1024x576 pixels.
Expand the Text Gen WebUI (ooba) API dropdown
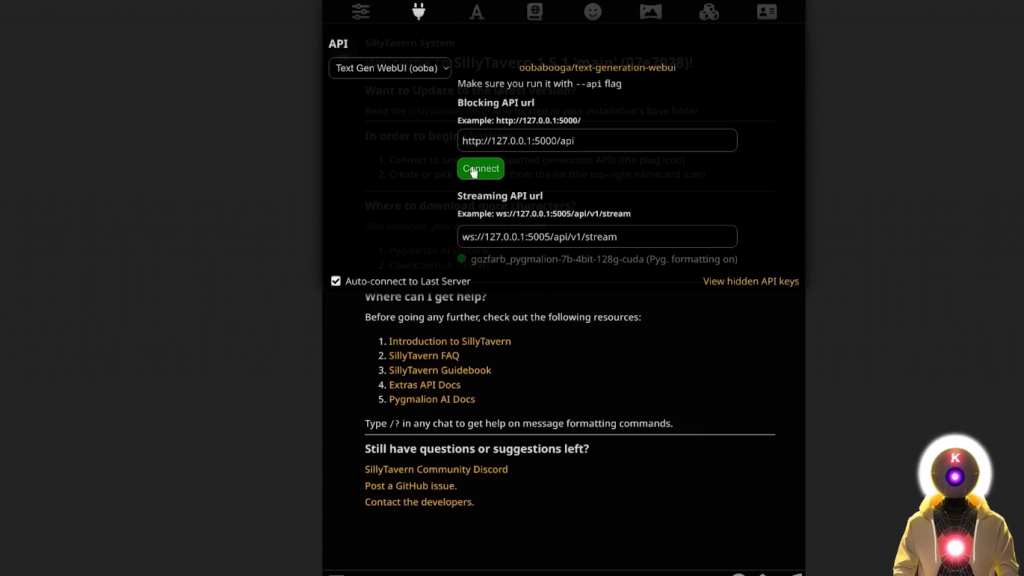(390, 68)
